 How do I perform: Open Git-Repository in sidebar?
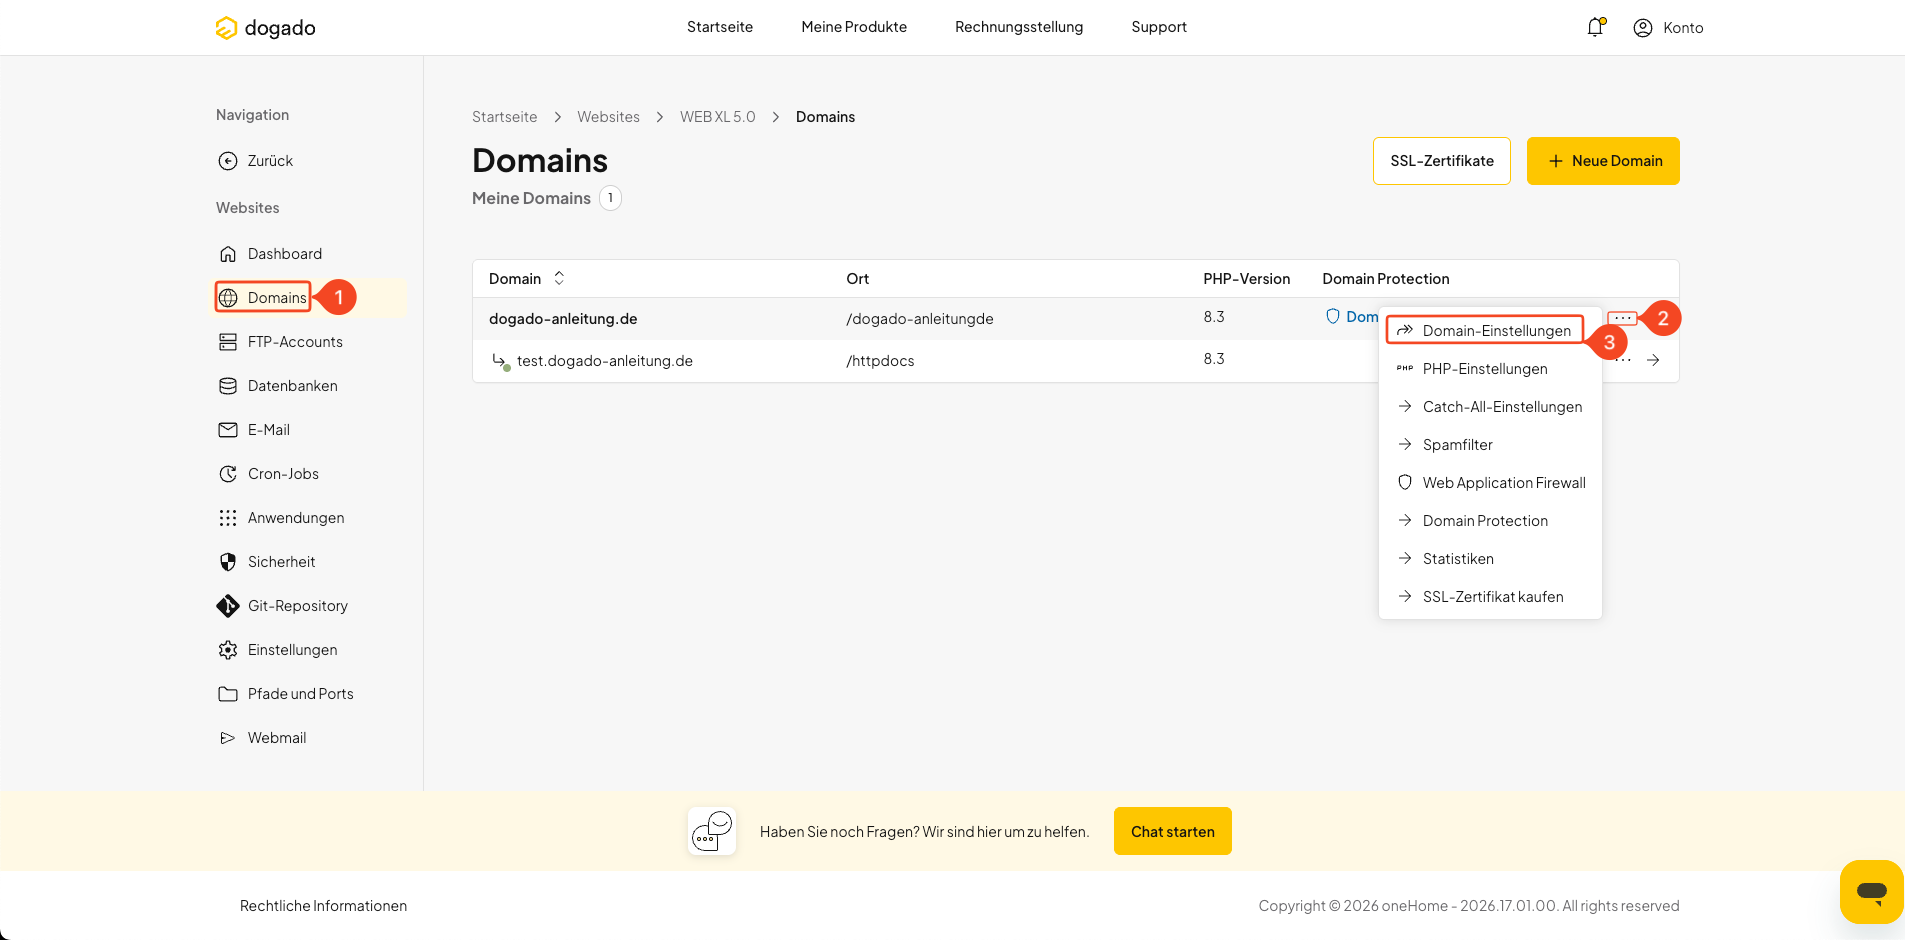point(283,606)
